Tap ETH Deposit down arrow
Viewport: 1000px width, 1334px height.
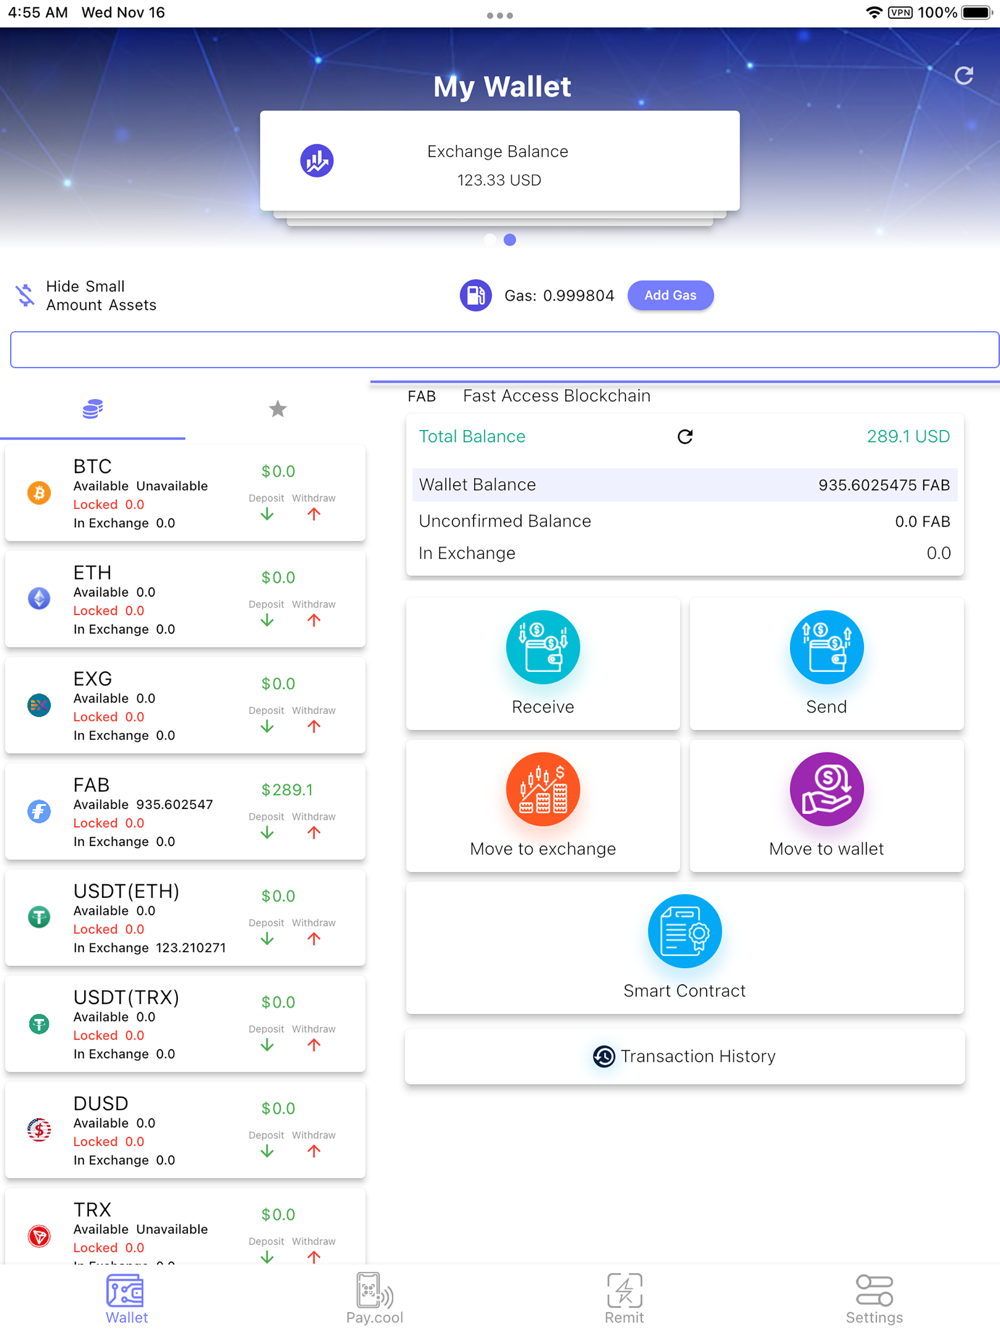(x=267, y=620)
